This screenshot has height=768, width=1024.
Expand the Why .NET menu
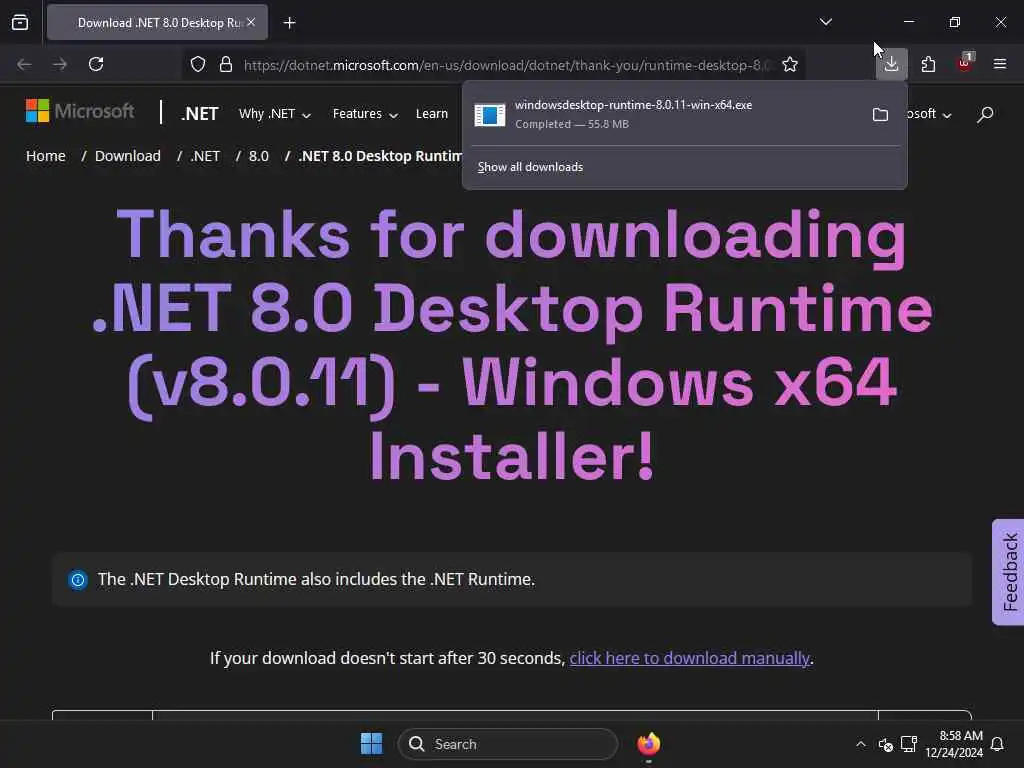pyautogui.click(x=274, y=114)
